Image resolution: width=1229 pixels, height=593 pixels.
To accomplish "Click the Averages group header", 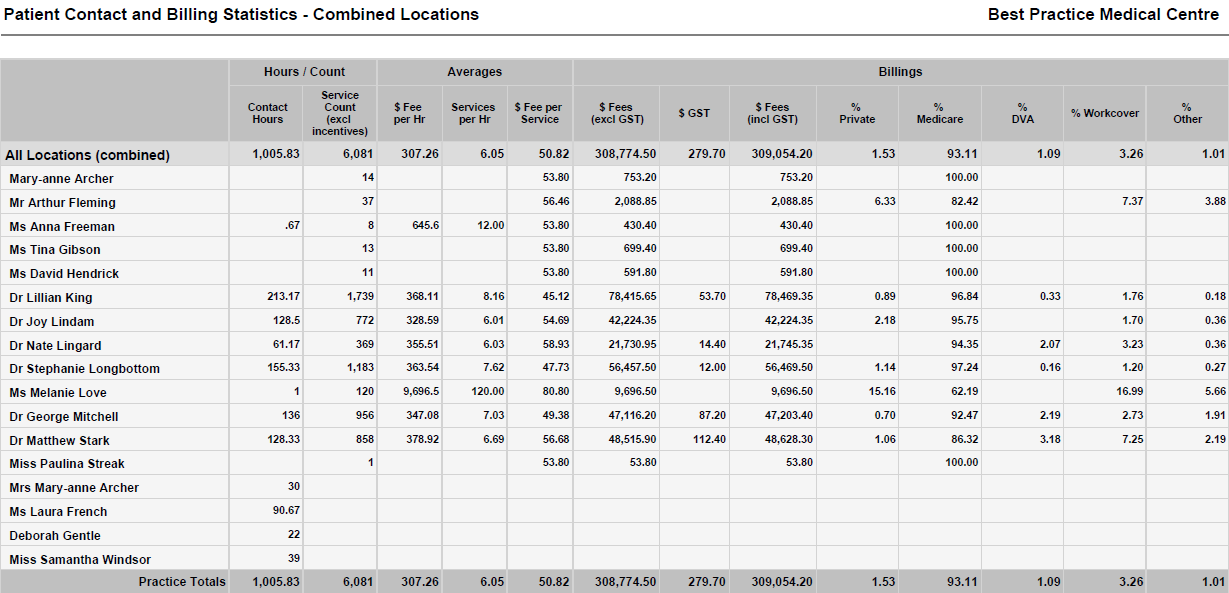I will click(x=474, y=72).
